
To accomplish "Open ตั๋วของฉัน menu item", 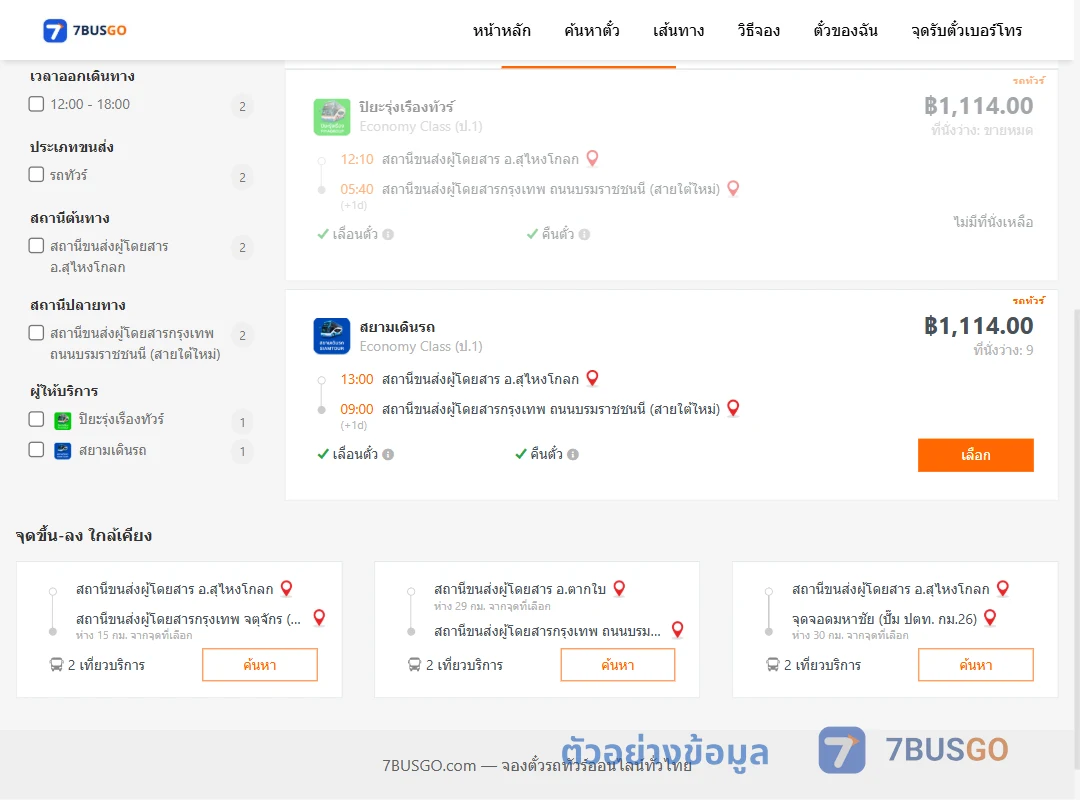I will (x=845, y=31).
